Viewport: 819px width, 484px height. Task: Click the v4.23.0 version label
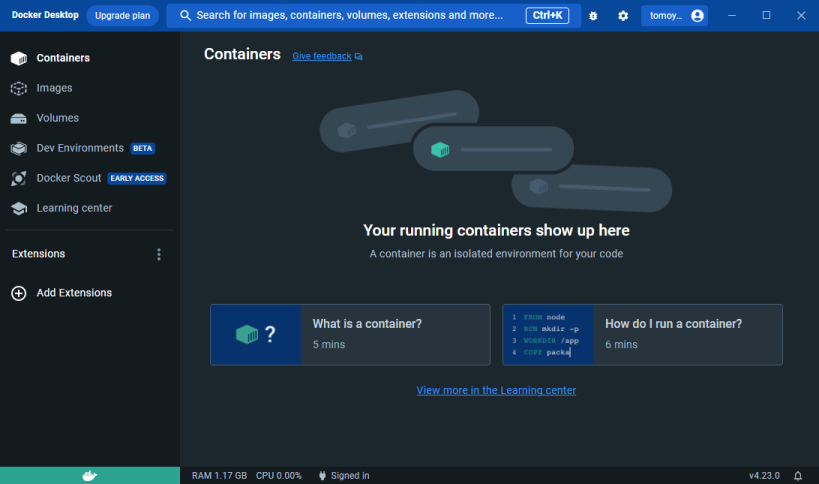click(x=764, y=476)
